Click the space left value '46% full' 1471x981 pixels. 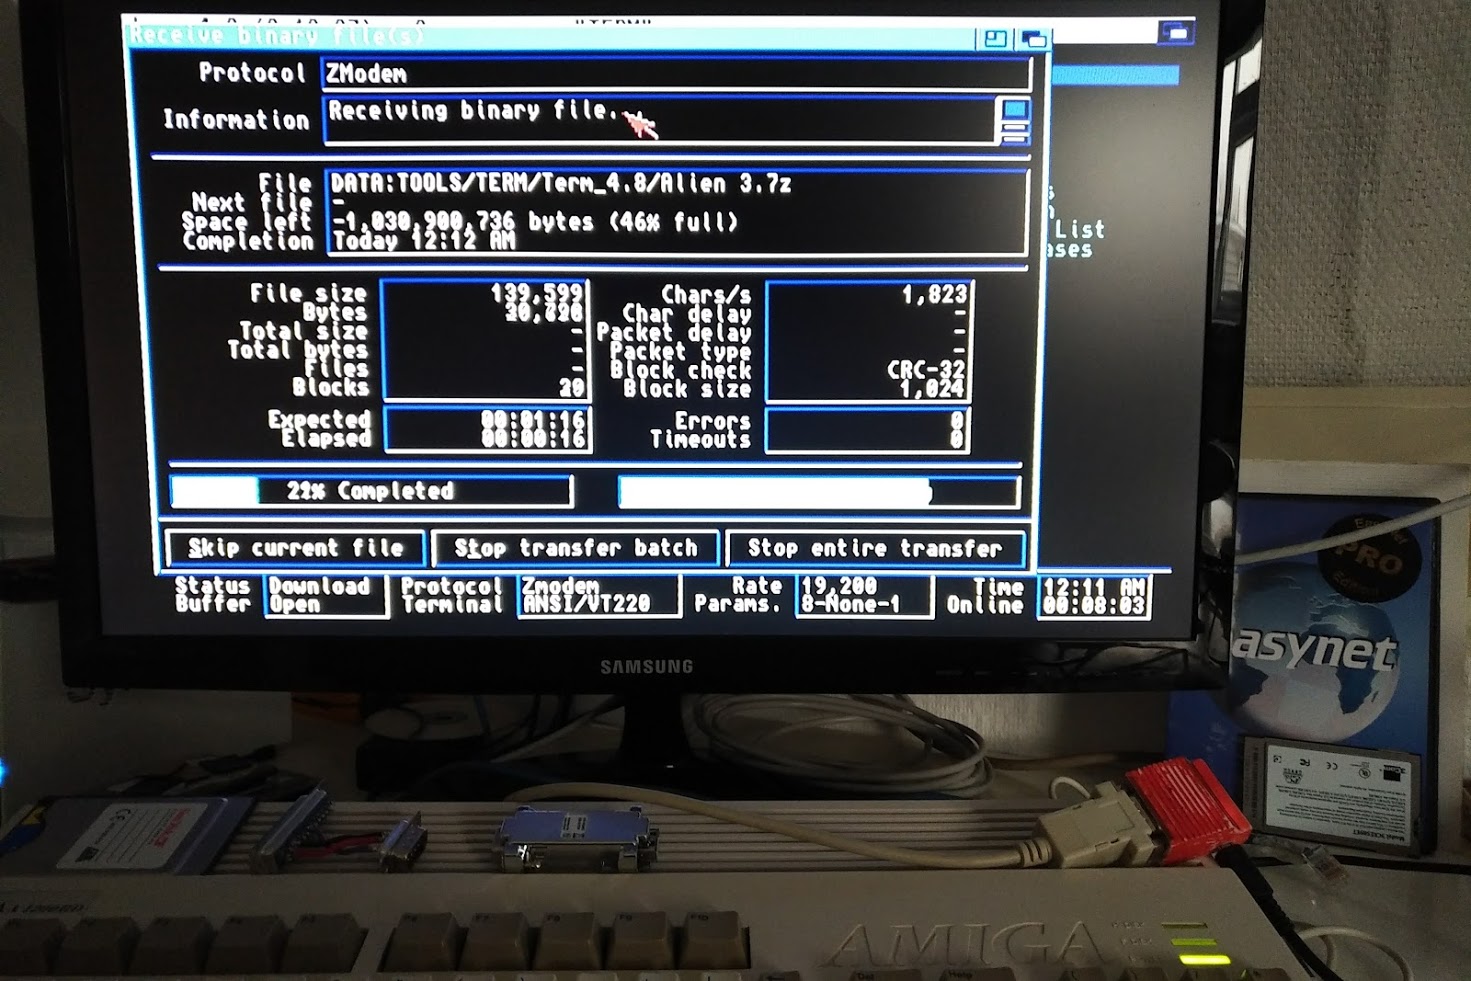click(674, 222)
